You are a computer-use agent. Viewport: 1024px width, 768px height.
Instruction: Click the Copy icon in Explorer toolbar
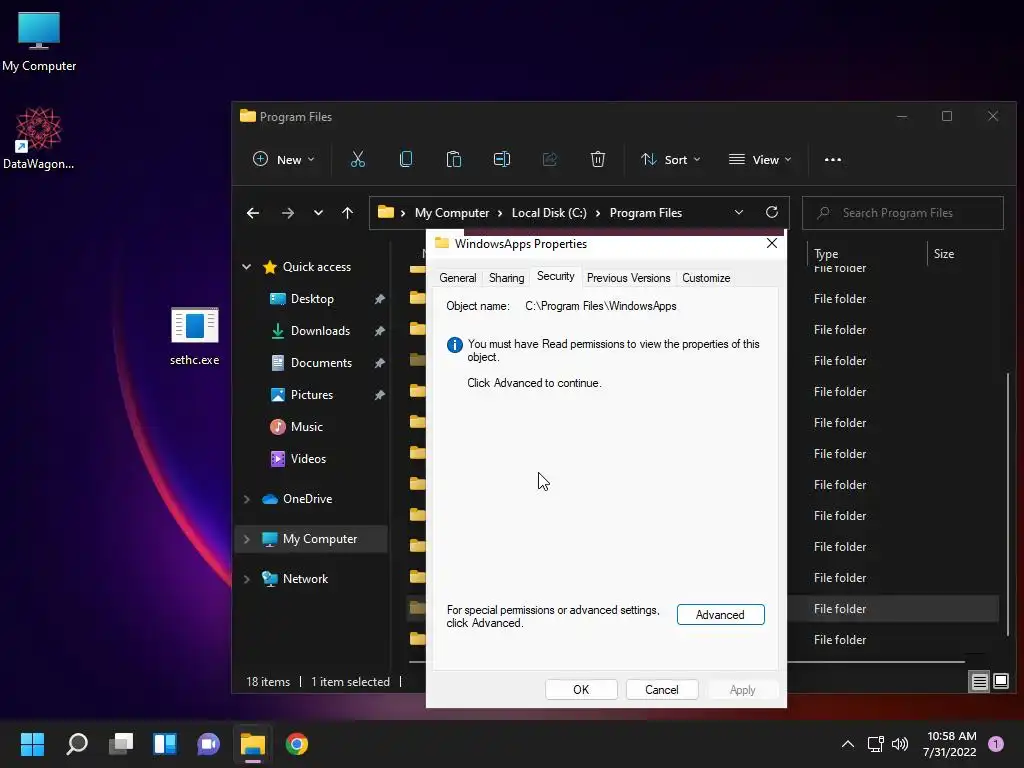coord(406,159)
